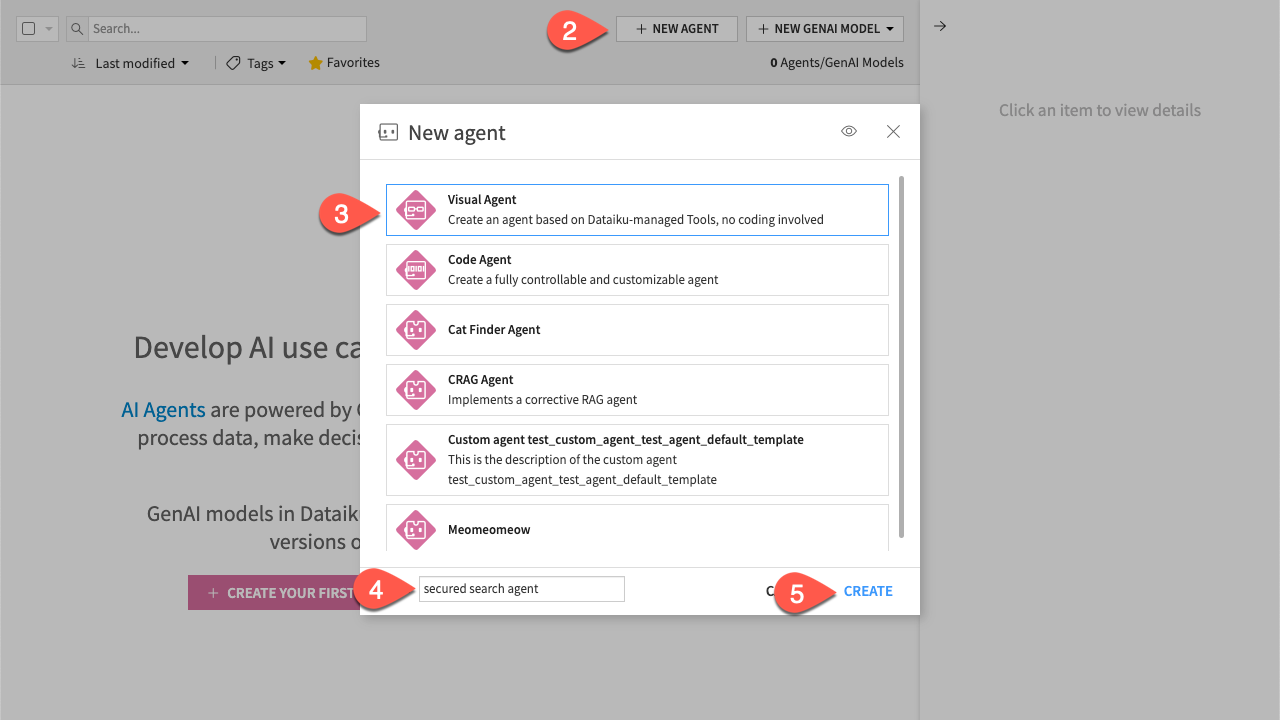The height and width of the screenshot is (720, 1280).
Task: Select the CRAG Agent icon
Action: [415, 390]
